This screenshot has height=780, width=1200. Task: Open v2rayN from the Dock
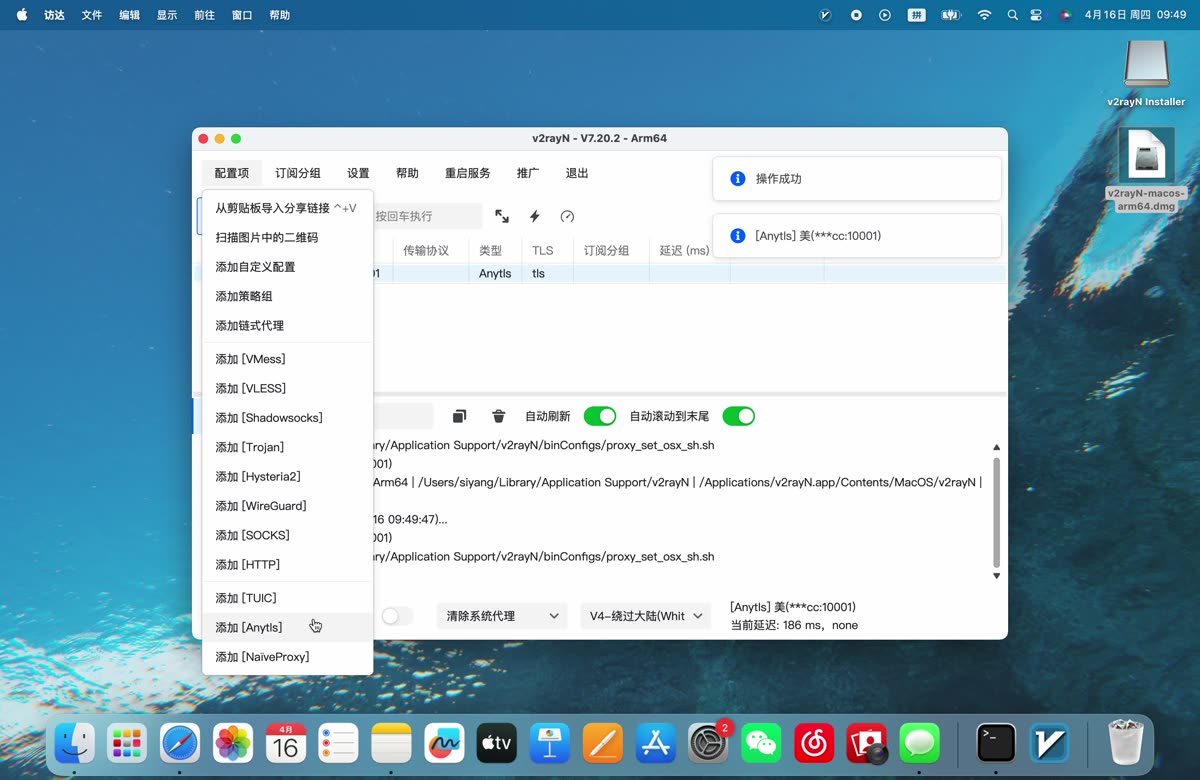[1049, 743]
